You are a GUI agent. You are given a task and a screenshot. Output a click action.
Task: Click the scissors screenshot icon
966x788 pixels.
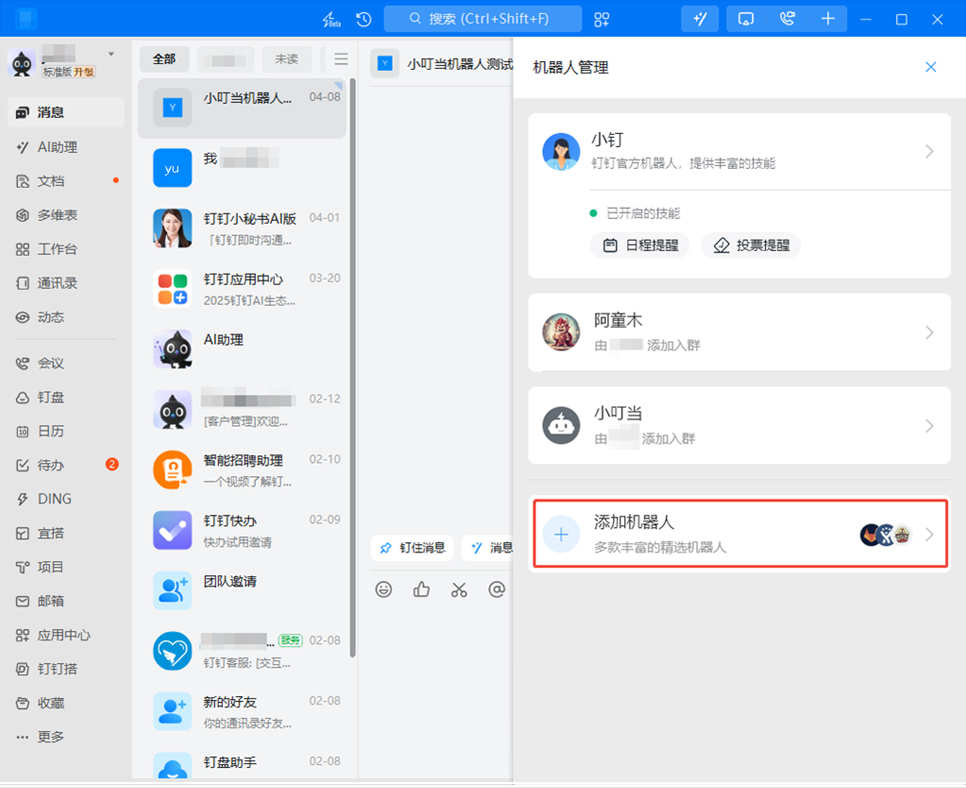(459, 590)
